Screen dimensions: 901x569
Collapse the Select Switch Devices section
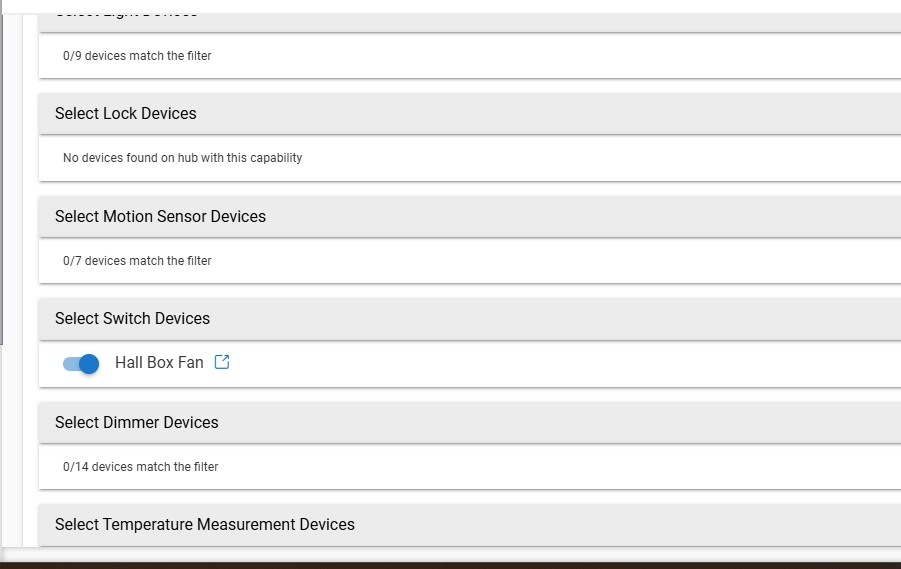coord(470,318)
